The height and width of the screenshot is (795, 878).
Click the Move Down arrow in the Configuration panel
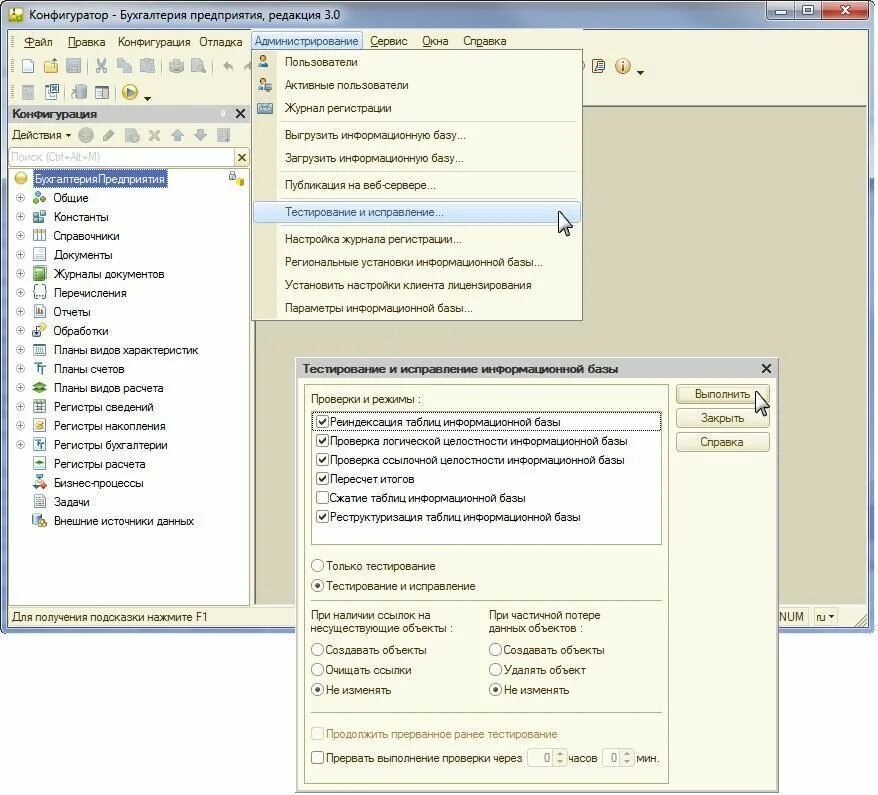200,135
